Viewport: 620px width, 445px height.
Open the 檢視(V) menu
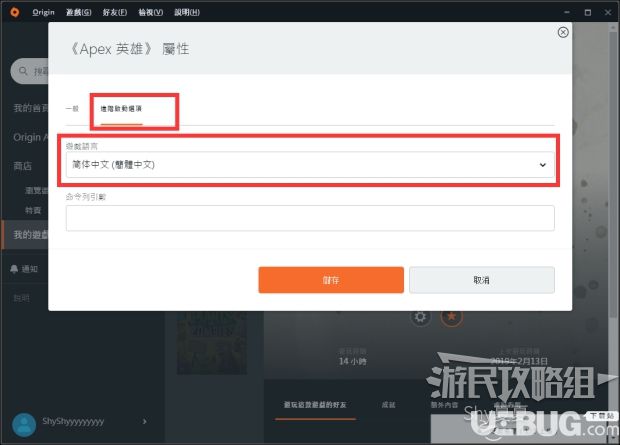tap(151, 12)
